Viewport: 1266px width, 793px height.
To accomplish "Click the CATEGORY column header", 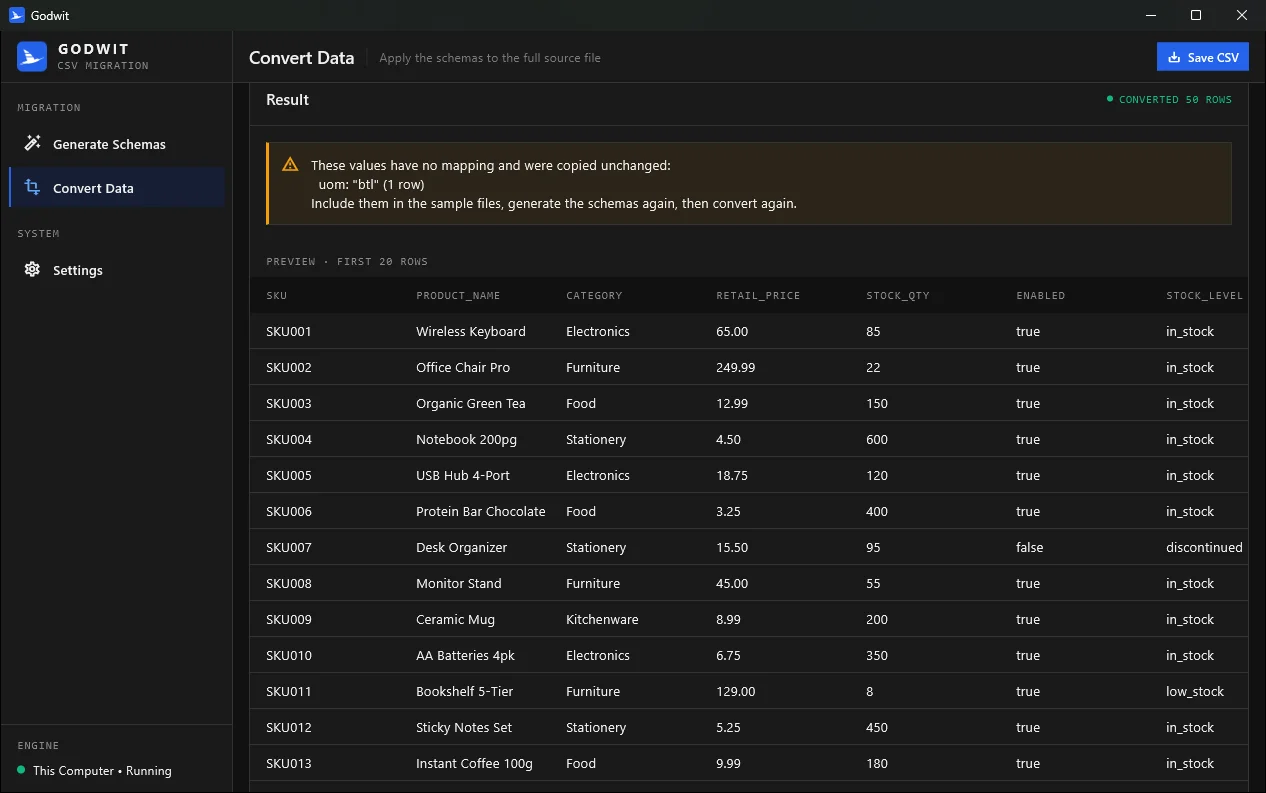I will (x=594, y=296).
